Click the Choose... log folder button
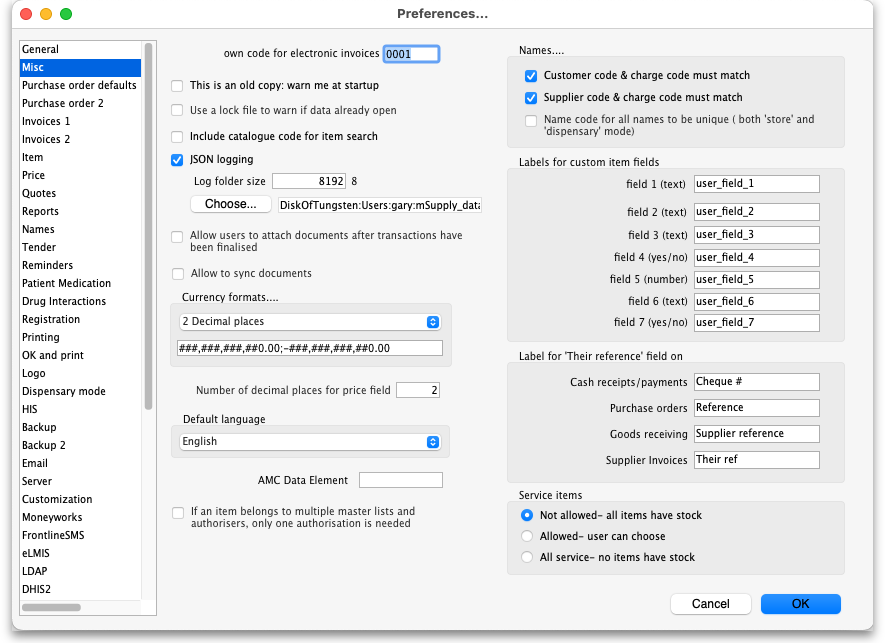Screen dimensions: 885x643 pyautogui.click(x=231, y=204)
